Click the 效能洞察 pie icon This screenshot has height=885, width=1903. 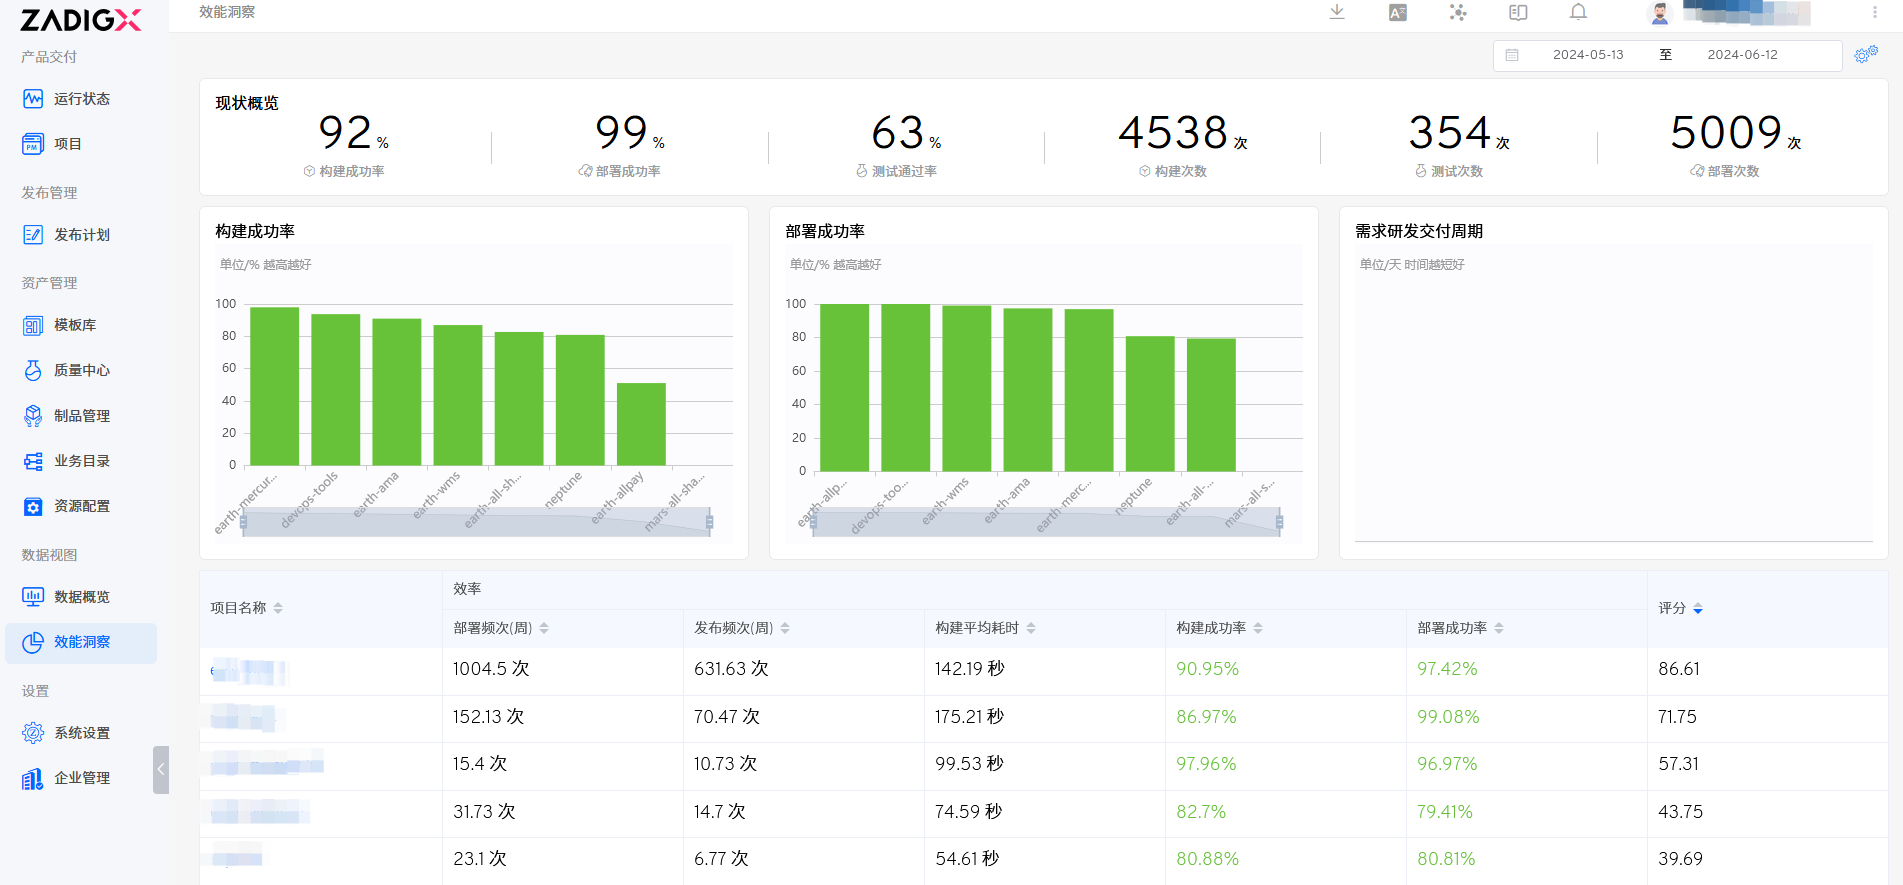coord(33,642)
